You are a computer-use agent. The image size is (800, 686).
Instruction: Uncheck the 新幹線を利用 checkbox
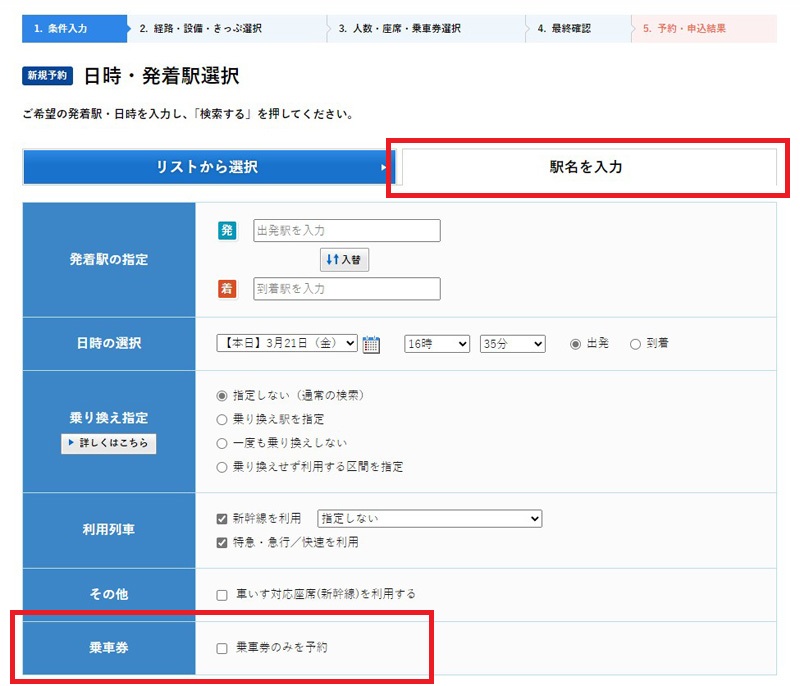[x=222, y=519]
